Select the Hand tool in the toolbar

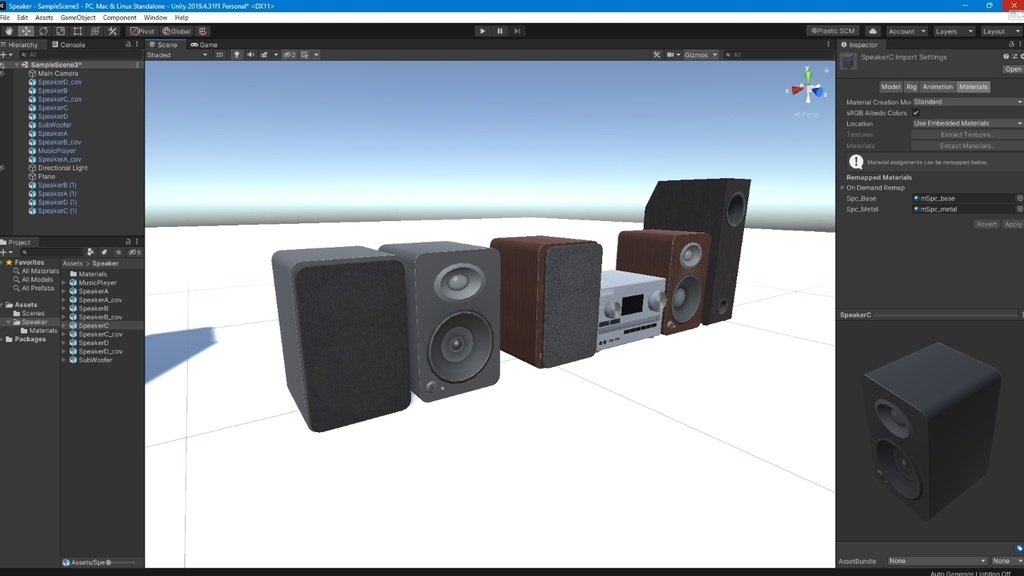pyautogui.click(x=8, y=31)
